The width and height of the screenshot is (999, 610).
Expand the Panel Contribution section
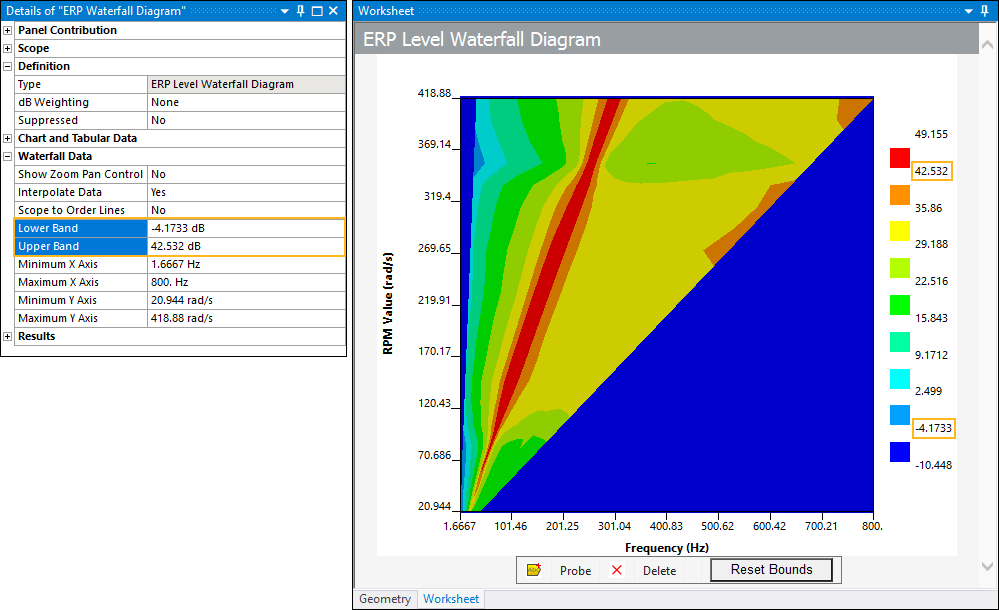coord(8,30)
